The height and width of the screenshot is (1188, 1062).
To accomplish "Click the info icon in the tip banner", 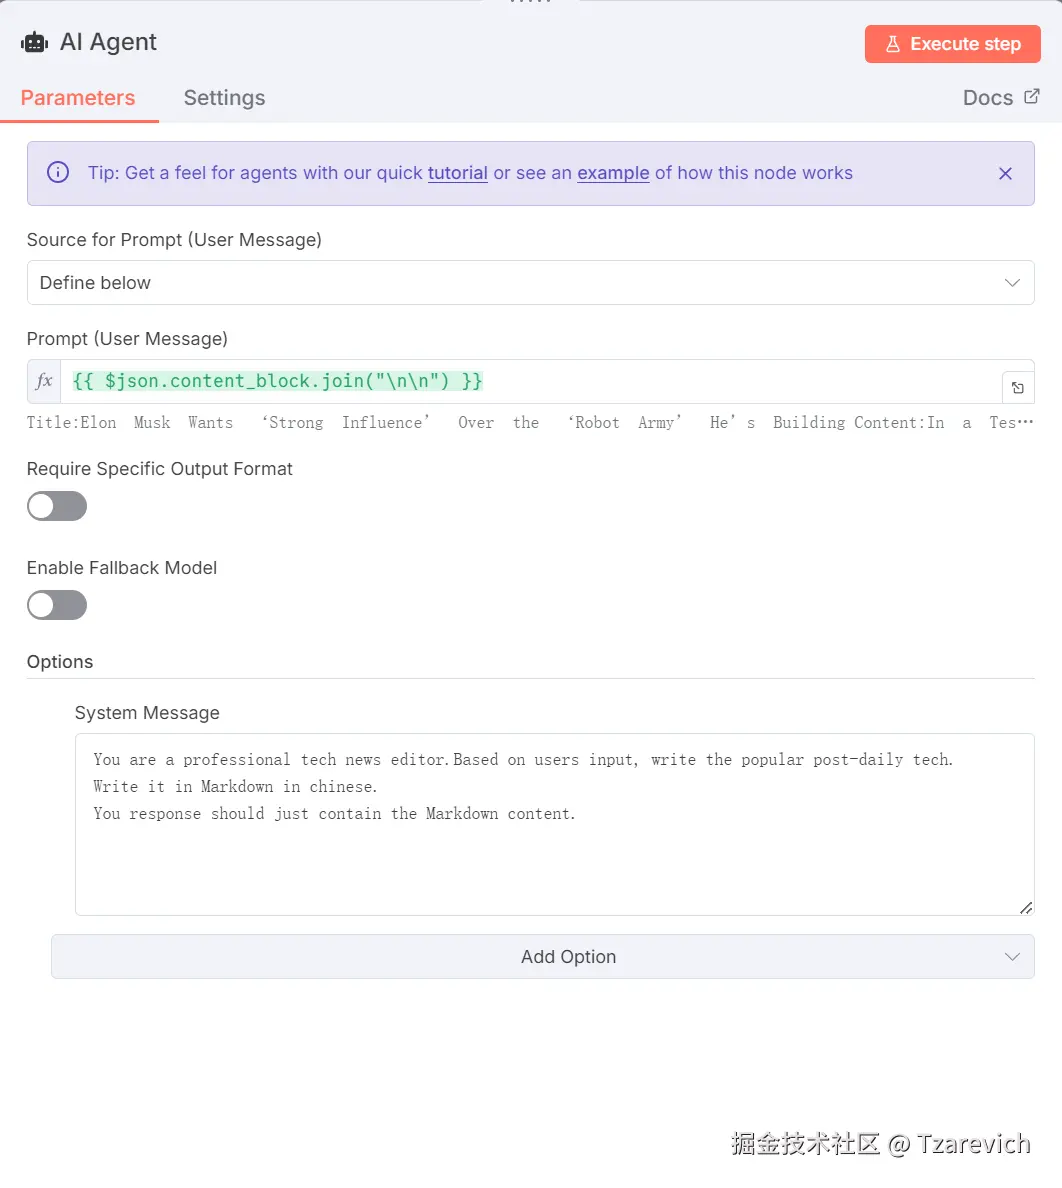I will 58,173.
